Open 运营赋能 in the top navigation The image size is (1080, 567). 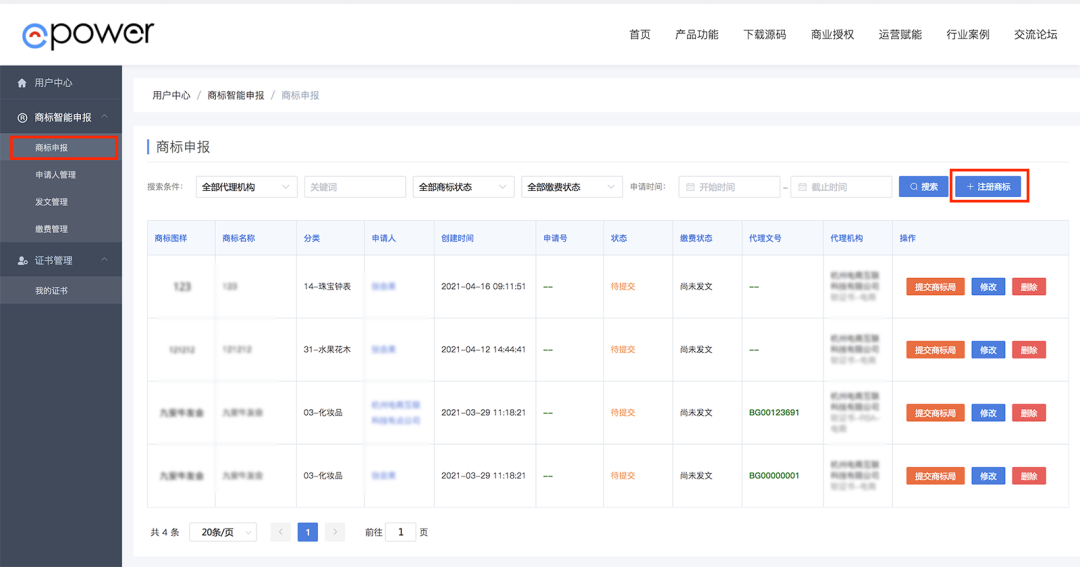tap(900, 34)
